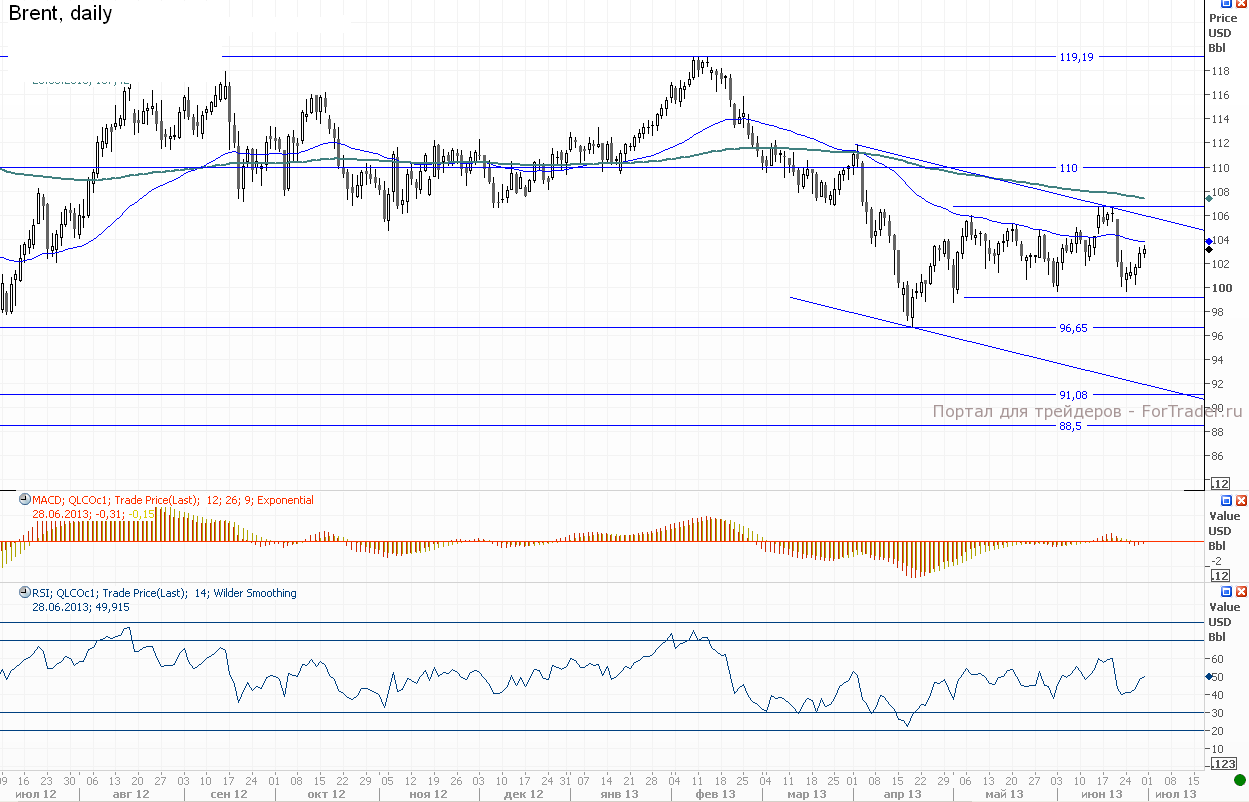Click the 119,19 resistance level label
Image resolution: width=1249 pixels, height=802 pixels.
[1076, 57]
